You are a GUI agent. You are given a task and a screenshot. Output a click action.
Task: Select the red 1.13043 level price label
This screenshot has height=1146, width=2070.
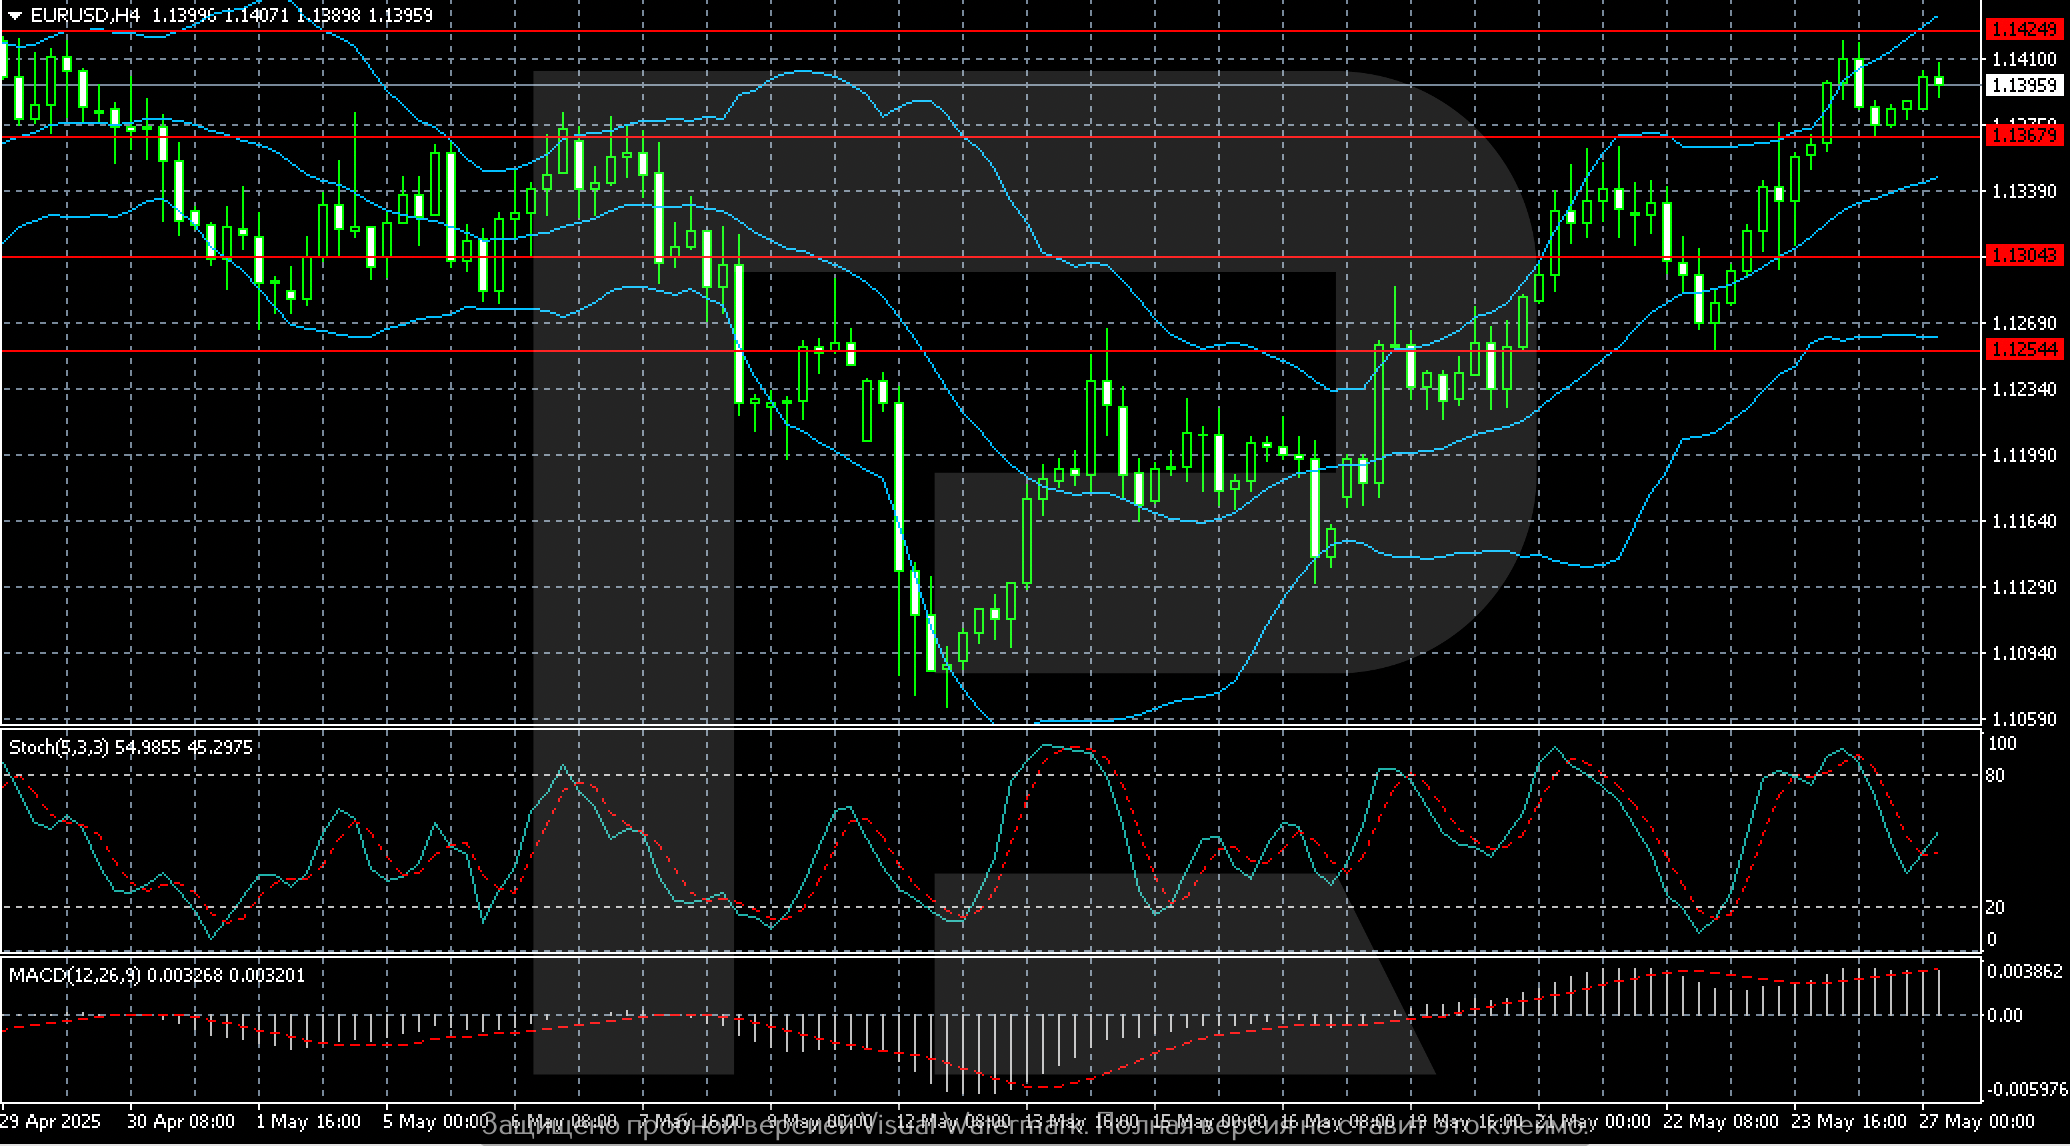pos(2024,257)
